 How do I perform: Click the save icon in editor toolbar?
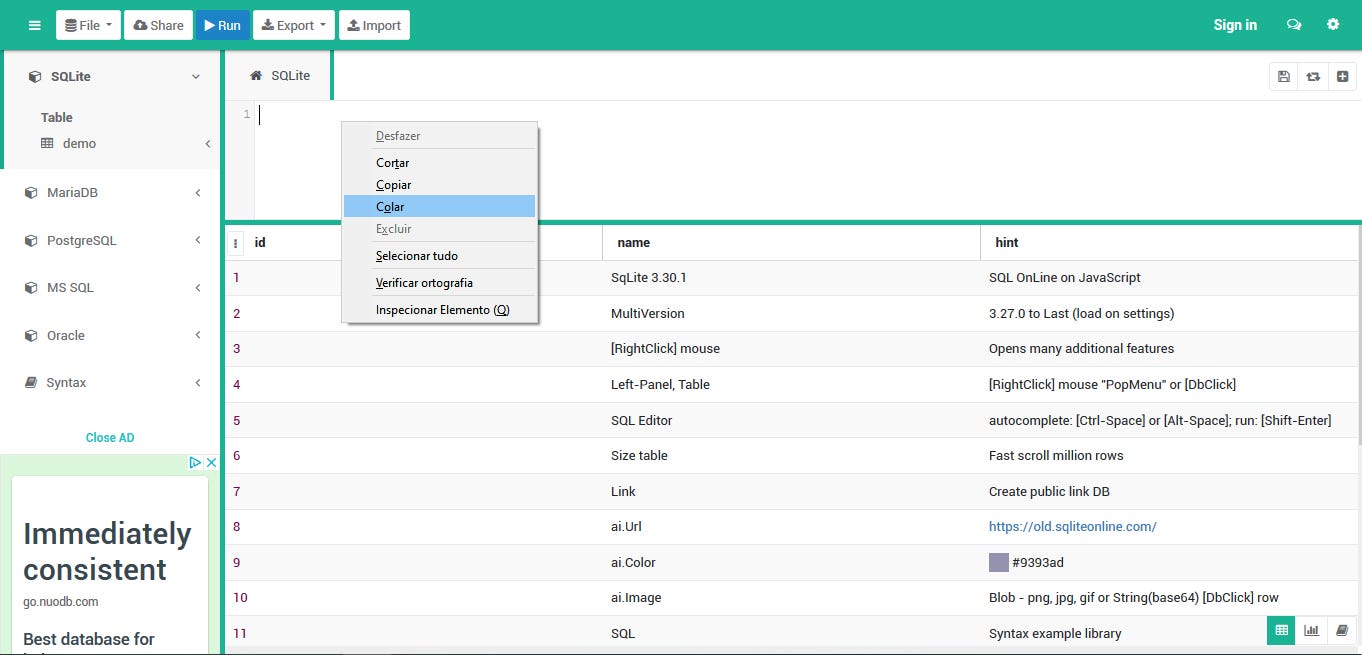click(x=1284, y=76)
